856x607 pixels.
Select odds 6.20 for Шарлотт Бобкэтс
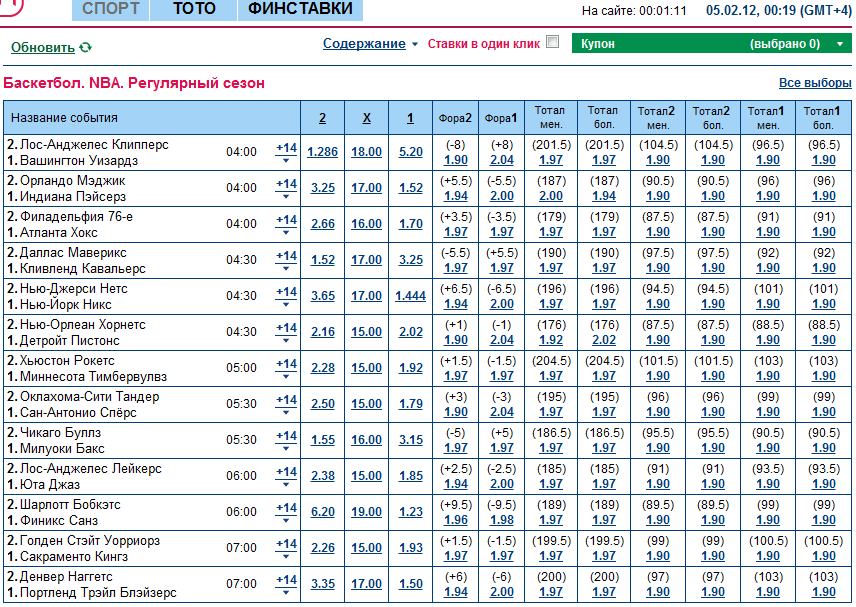tap(323, 512)
